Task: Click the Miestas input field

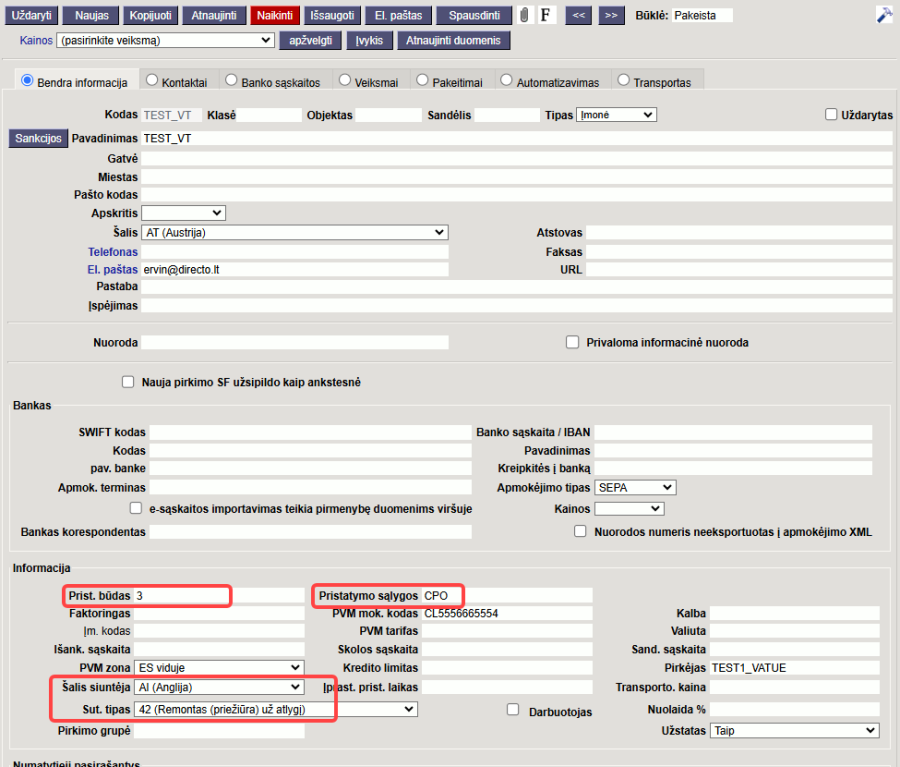Action: tap(517, 177)
